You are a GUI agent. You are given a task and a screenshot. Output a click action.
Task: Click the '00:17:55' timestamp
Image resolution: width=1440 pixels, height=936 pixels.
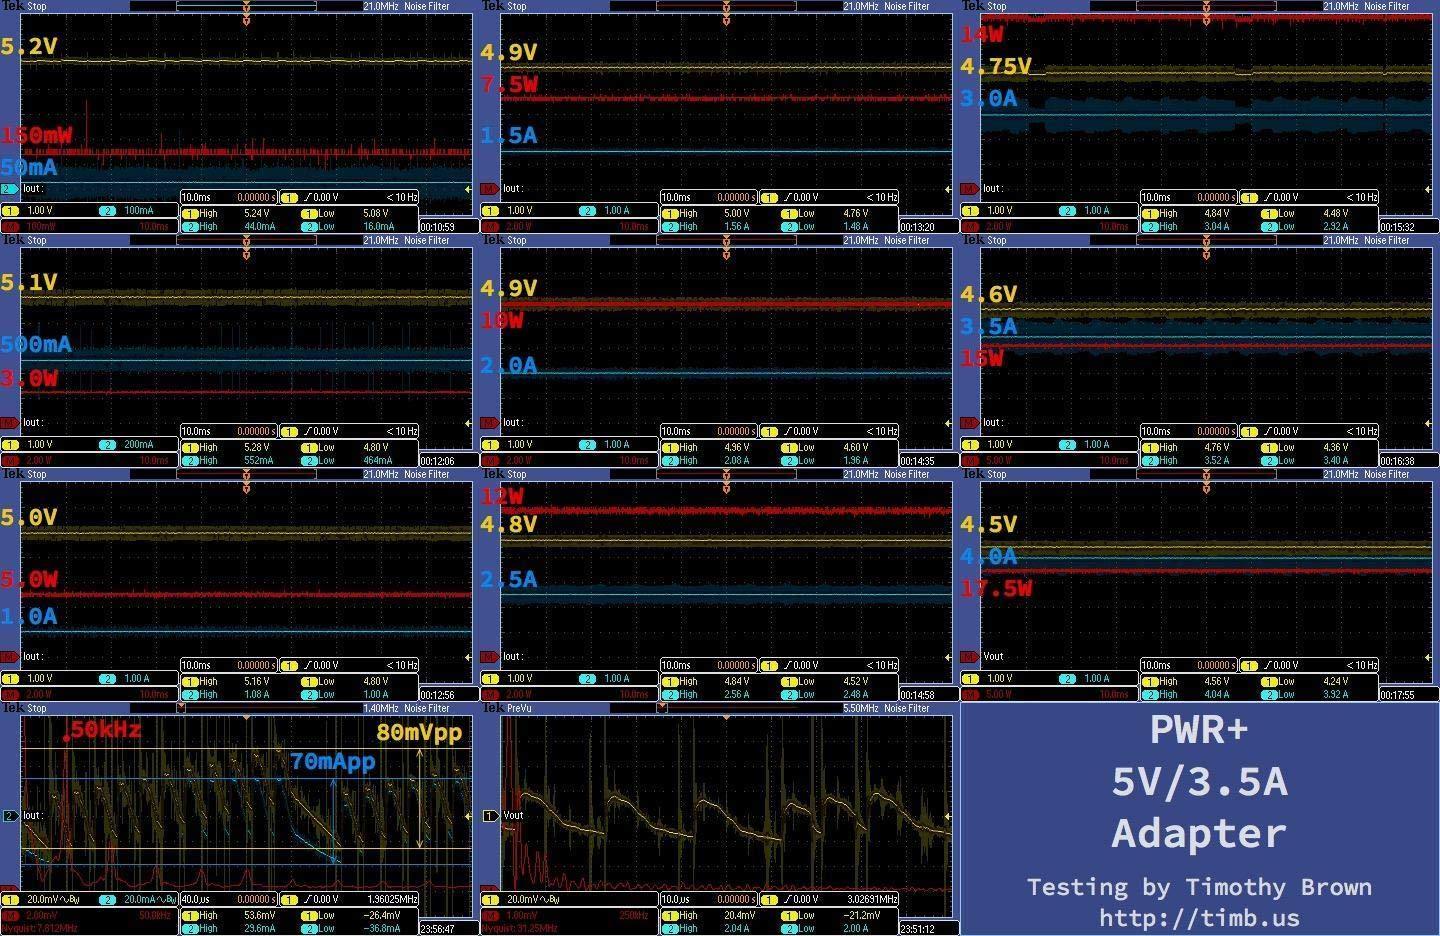coord(1397,695)
